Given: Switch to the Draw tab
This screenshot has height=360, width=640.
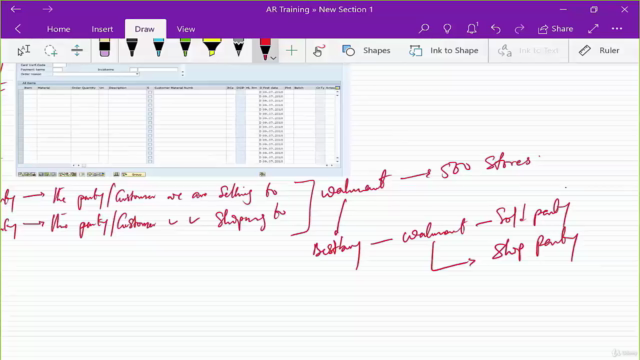Looking at the screenshot, I should (x=145, y=29).
